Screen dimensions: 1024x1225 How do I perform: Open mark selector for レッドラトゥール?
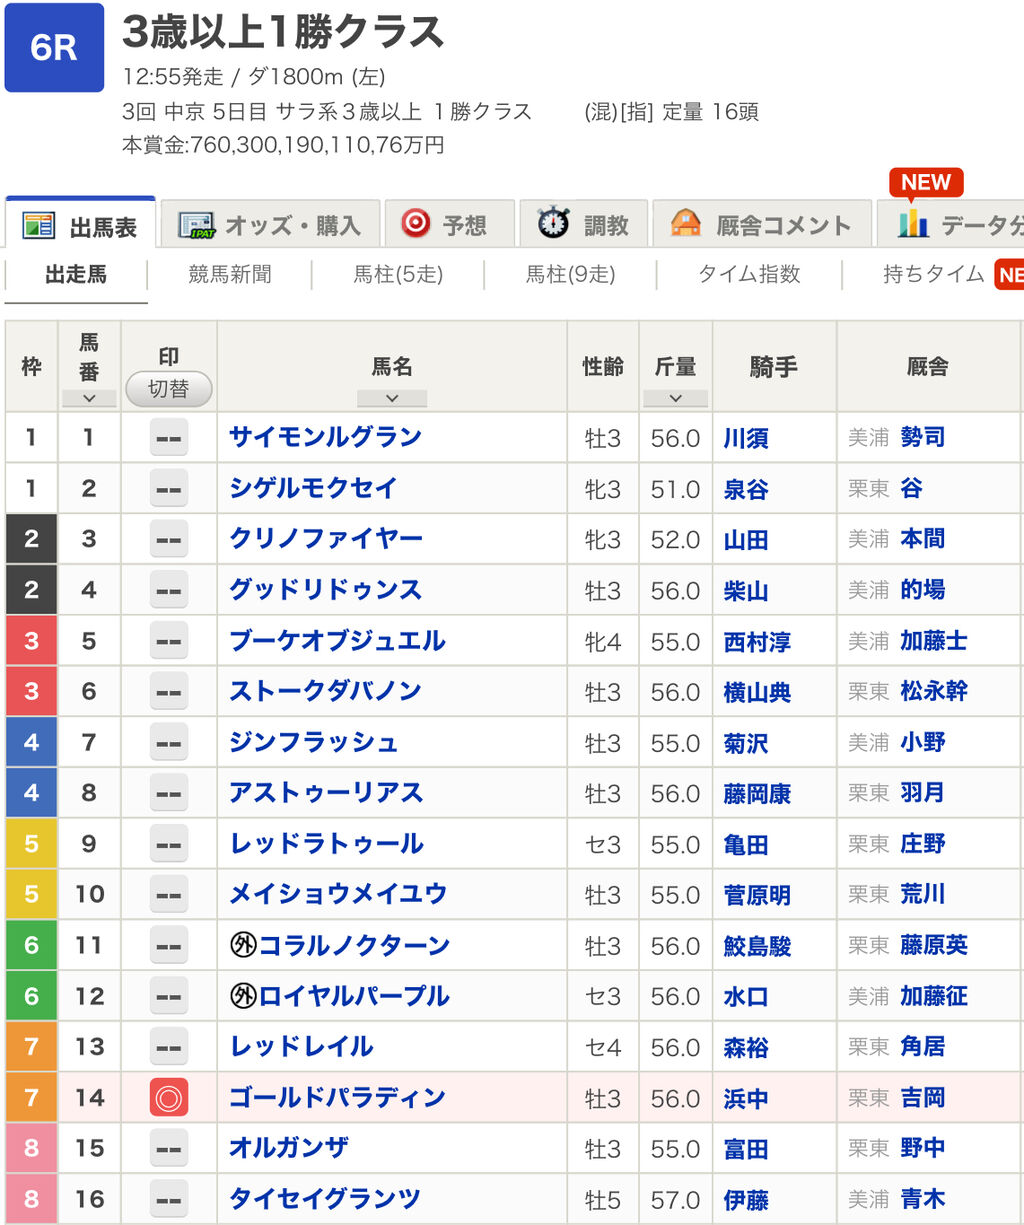pos(169,844)
